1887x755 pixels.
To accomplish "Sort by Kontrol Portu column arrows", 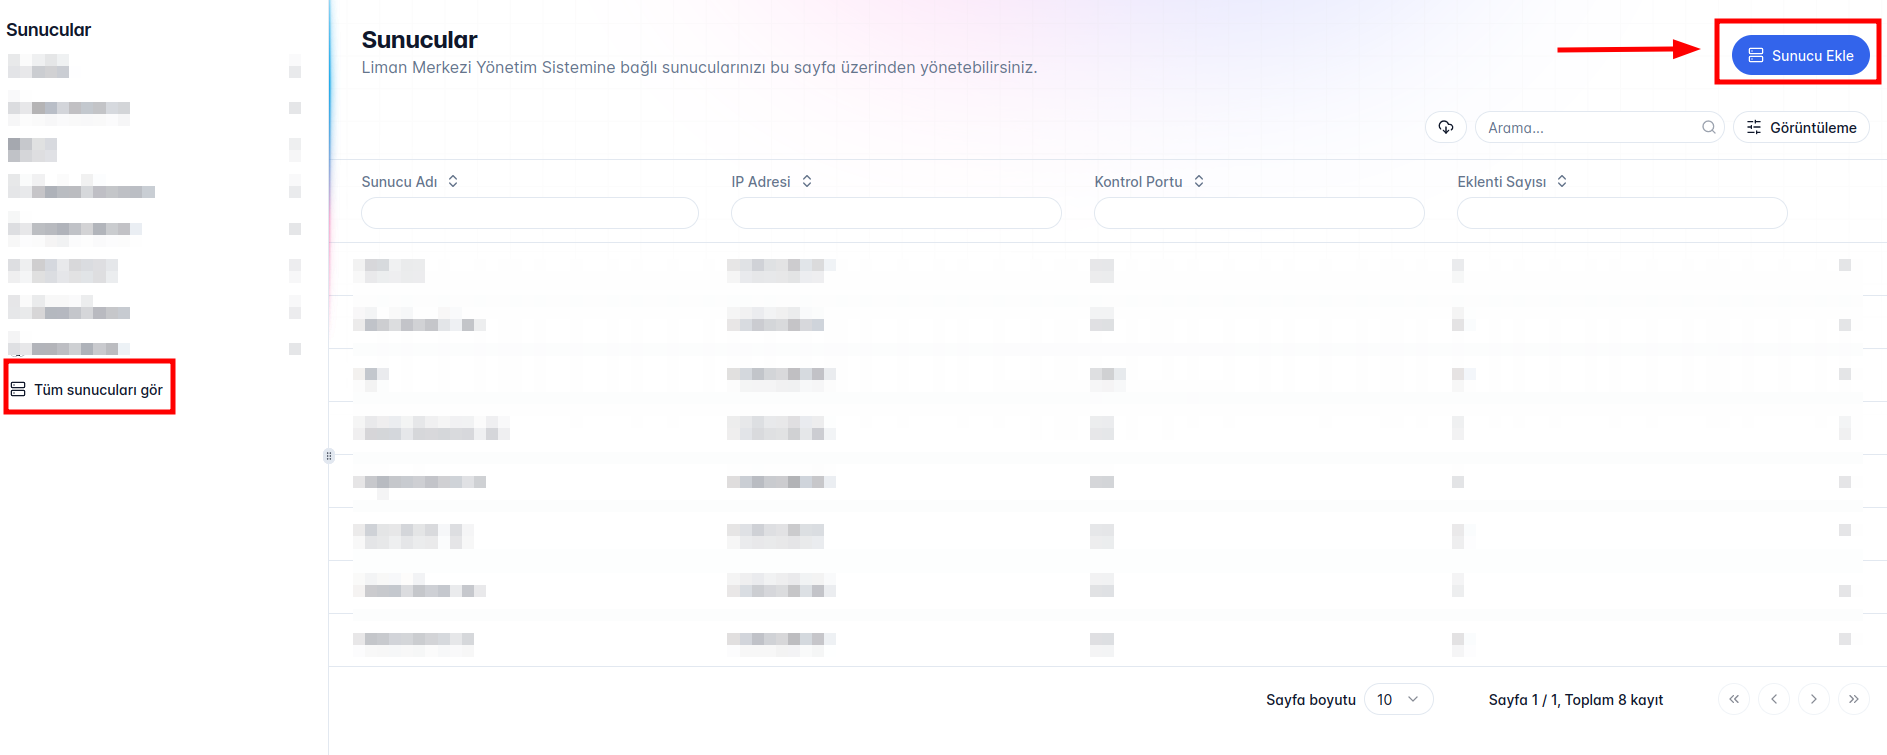I will (1199, 181).
